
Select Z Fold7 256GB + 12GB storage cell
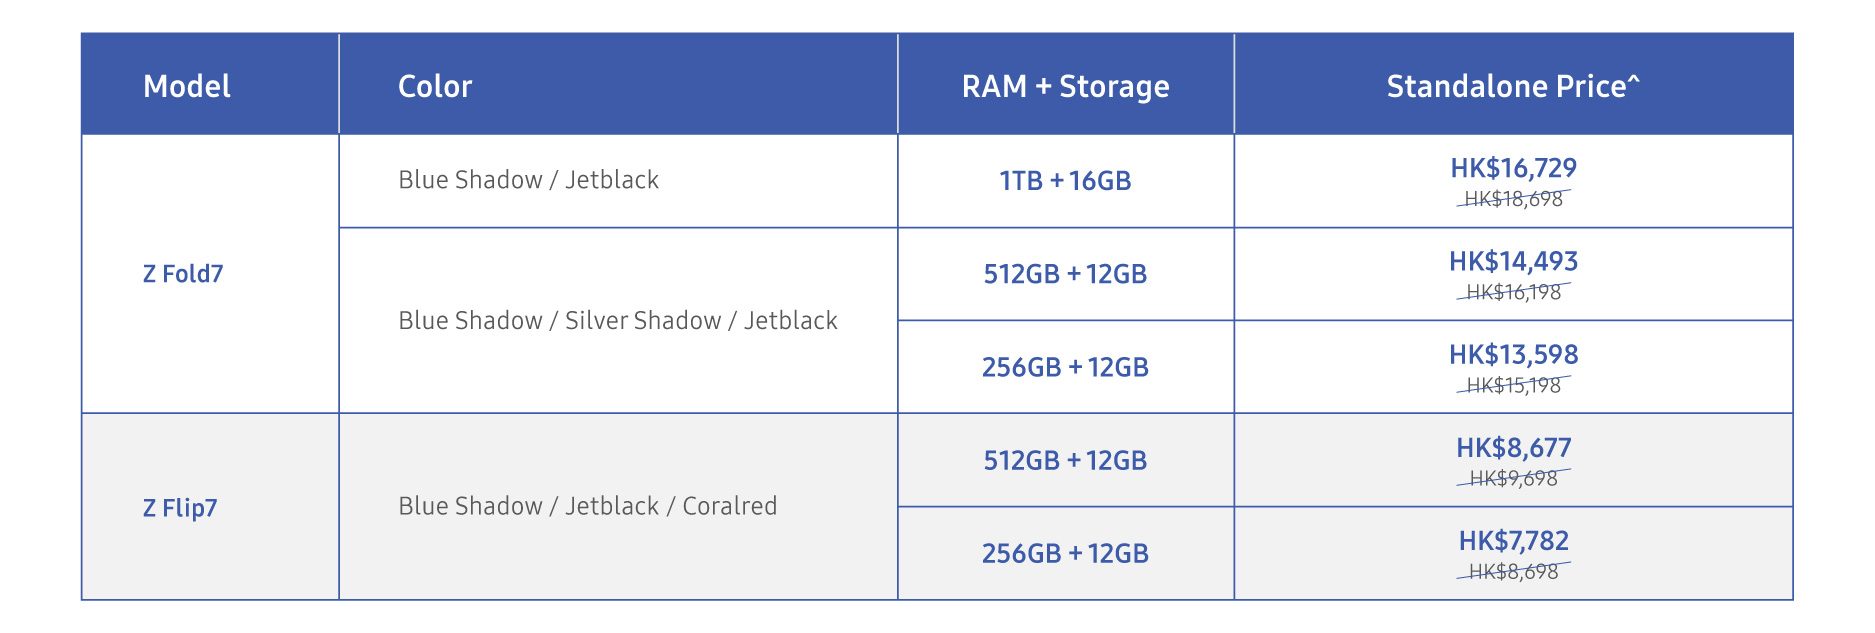coord(1066,367)
